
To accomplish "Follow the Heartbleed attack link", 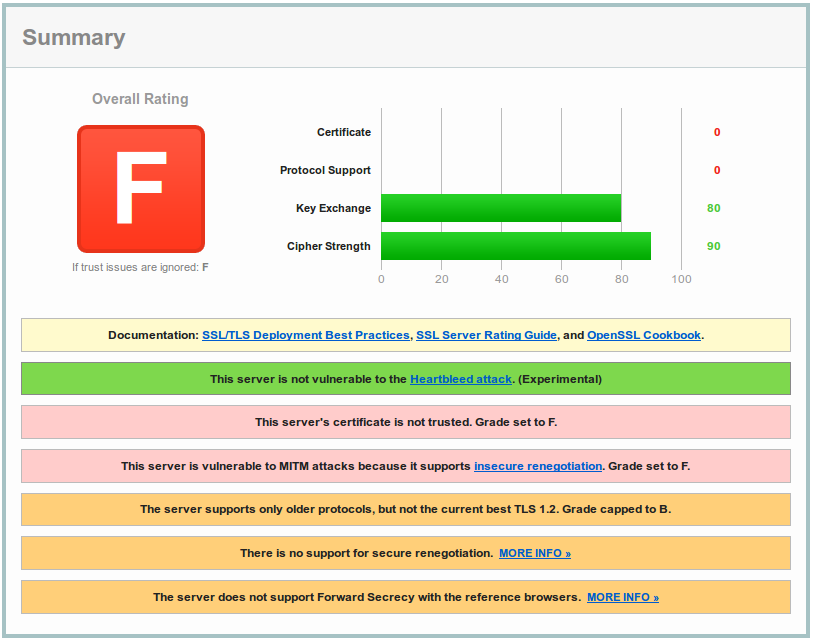I will (x=461, y=379).
